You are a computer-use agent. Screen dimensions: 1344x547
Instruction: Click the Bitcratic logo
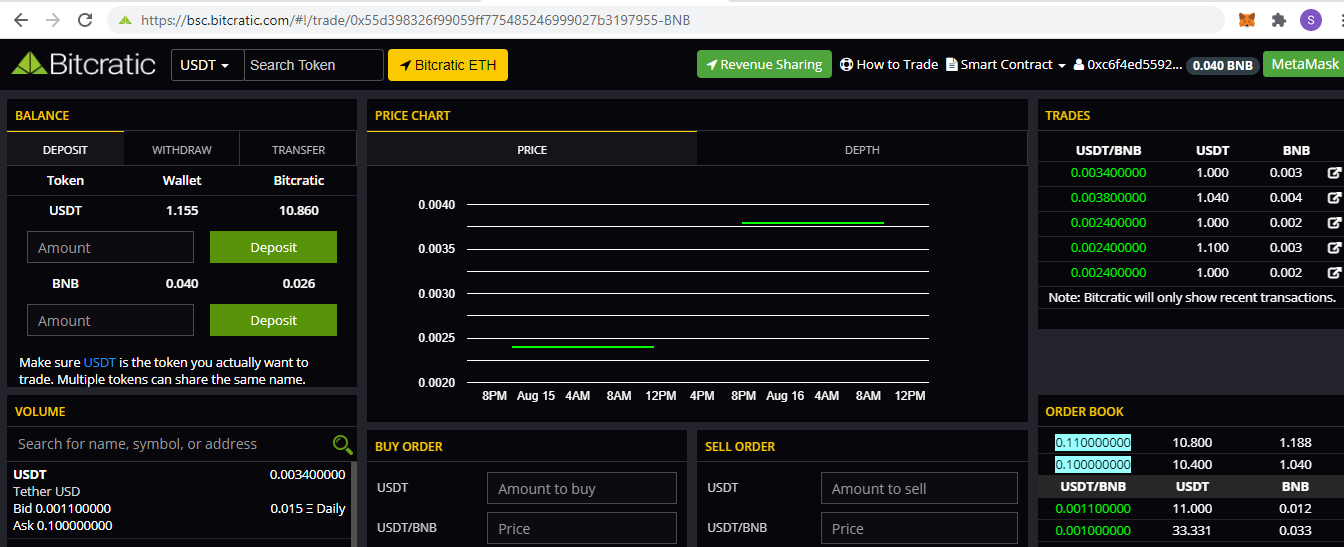84,65
